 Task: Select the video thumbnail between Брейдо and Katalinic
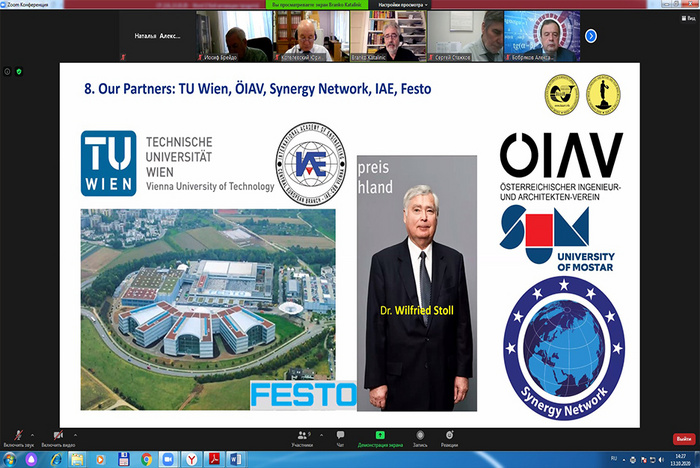coord(311,36)
